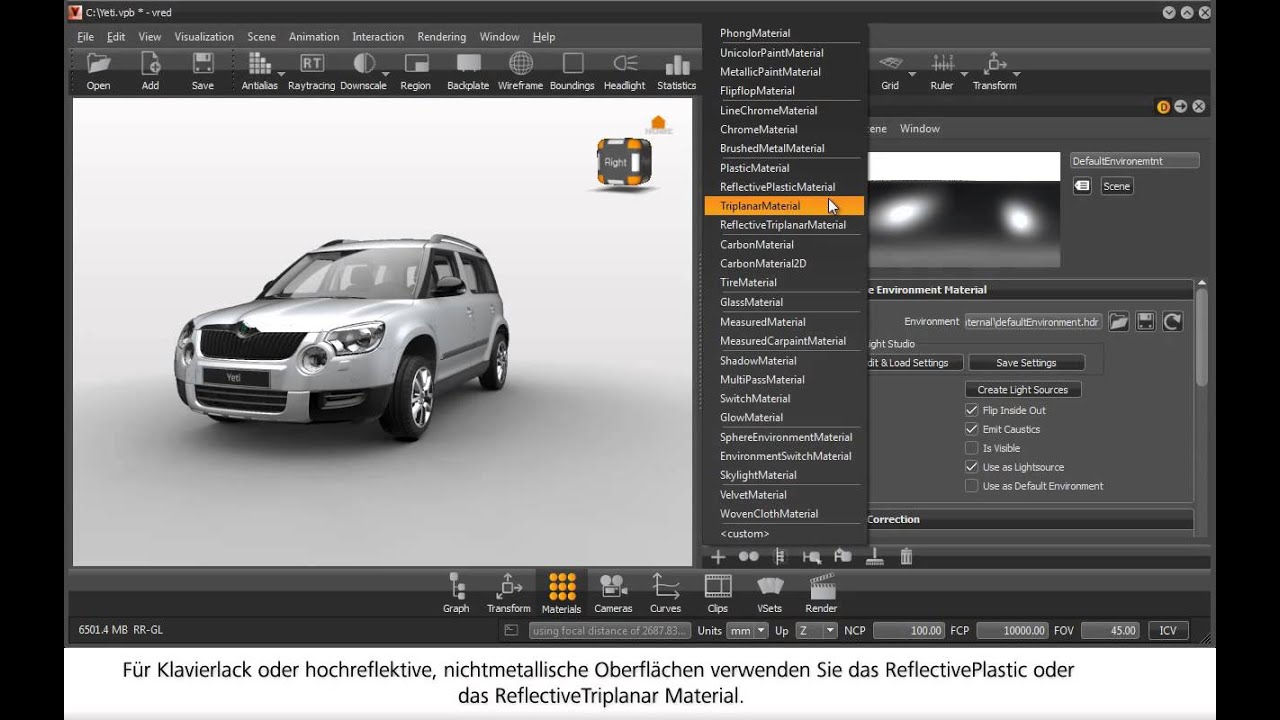Enable the Is Visible checkbox

pos(971,448)
